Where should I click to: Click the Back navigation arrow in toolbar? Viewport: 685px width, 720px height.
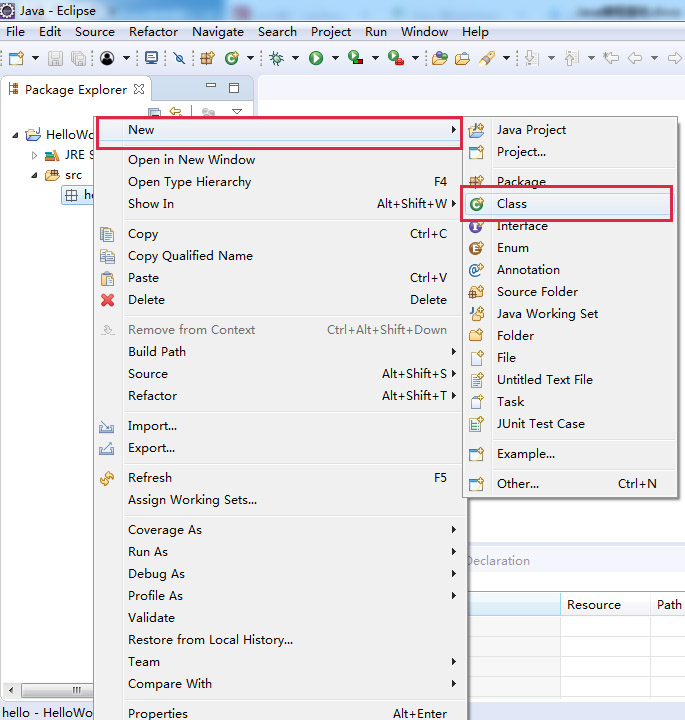click(634, 58)
